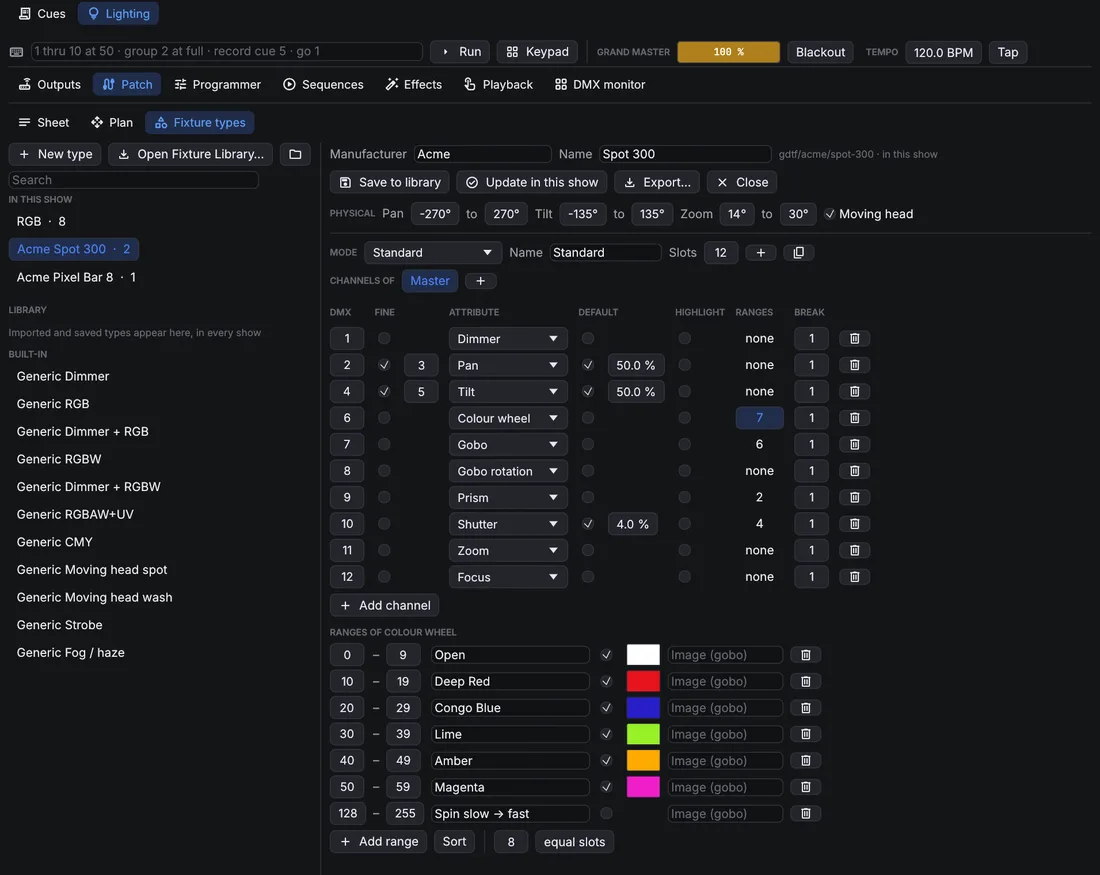
Task: Switch to the DMX monitor tab
Action: tap(600, 84)
